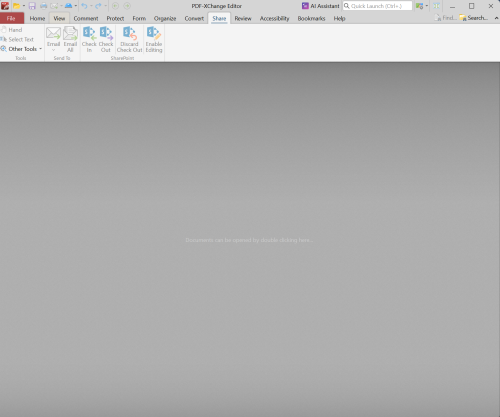This screenshot has width=500, height=417.
Task: Expand the quick access email dropdown arrow
Action: click(x=61, y=6)
